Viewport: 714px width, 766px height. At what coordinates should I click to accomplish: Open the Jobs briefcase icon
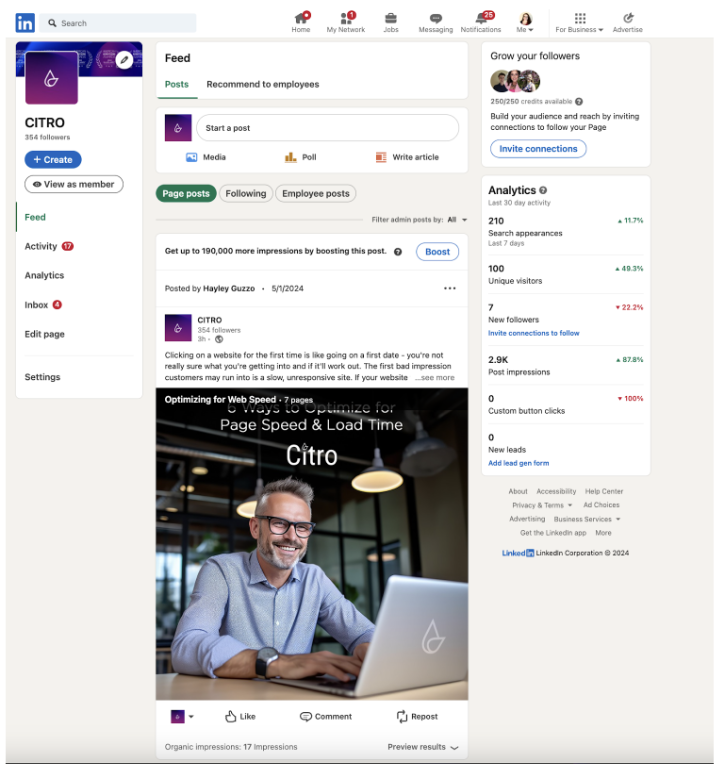coord(390,19)
